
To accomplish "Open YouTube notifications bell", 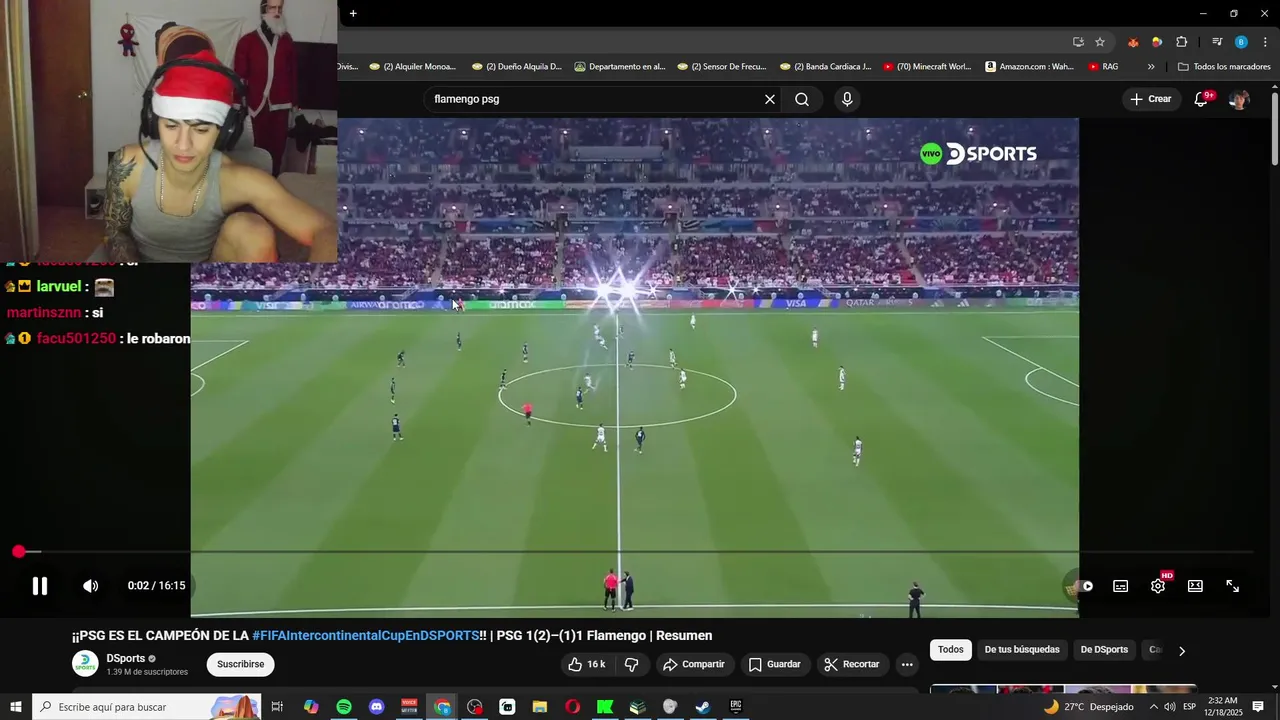I will (1202, 99).
